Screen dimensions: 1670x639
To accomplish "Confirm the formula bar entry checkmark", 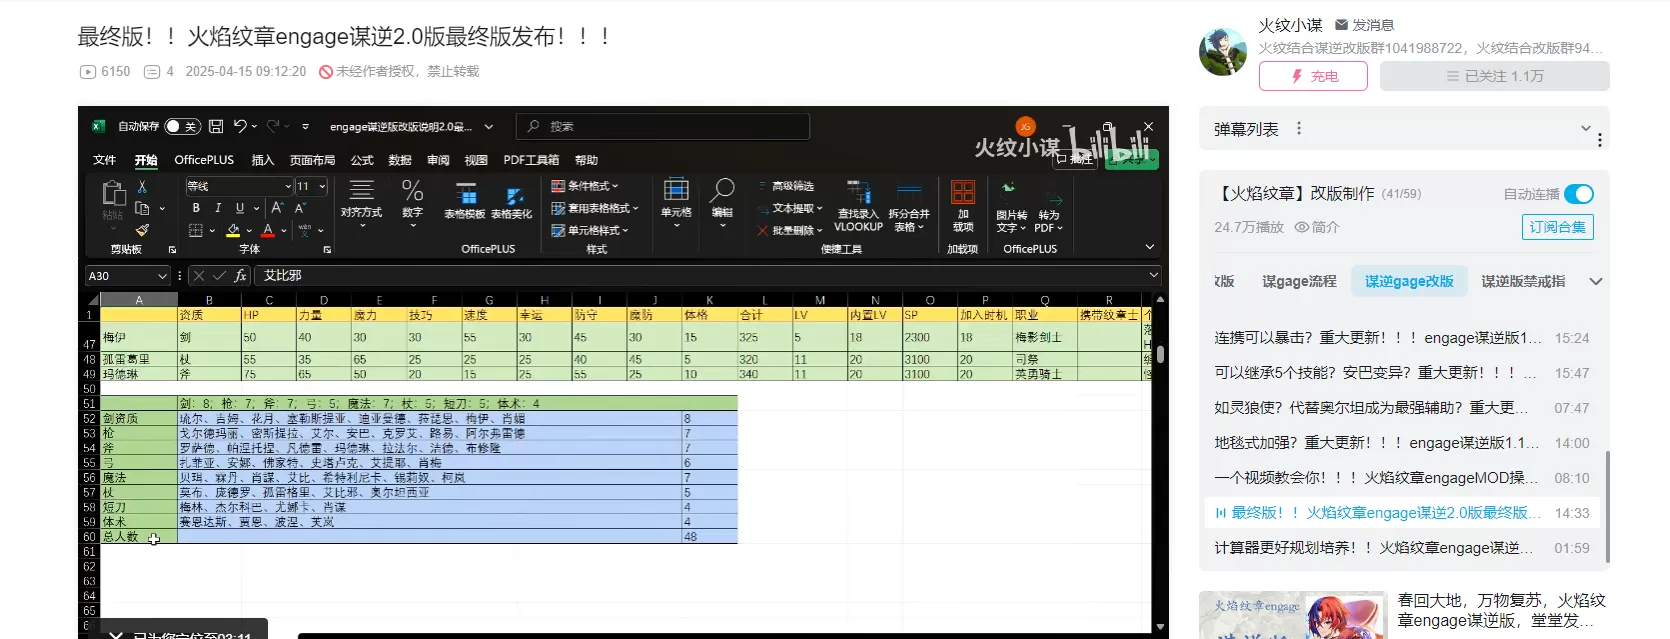I will click(219, 276).
